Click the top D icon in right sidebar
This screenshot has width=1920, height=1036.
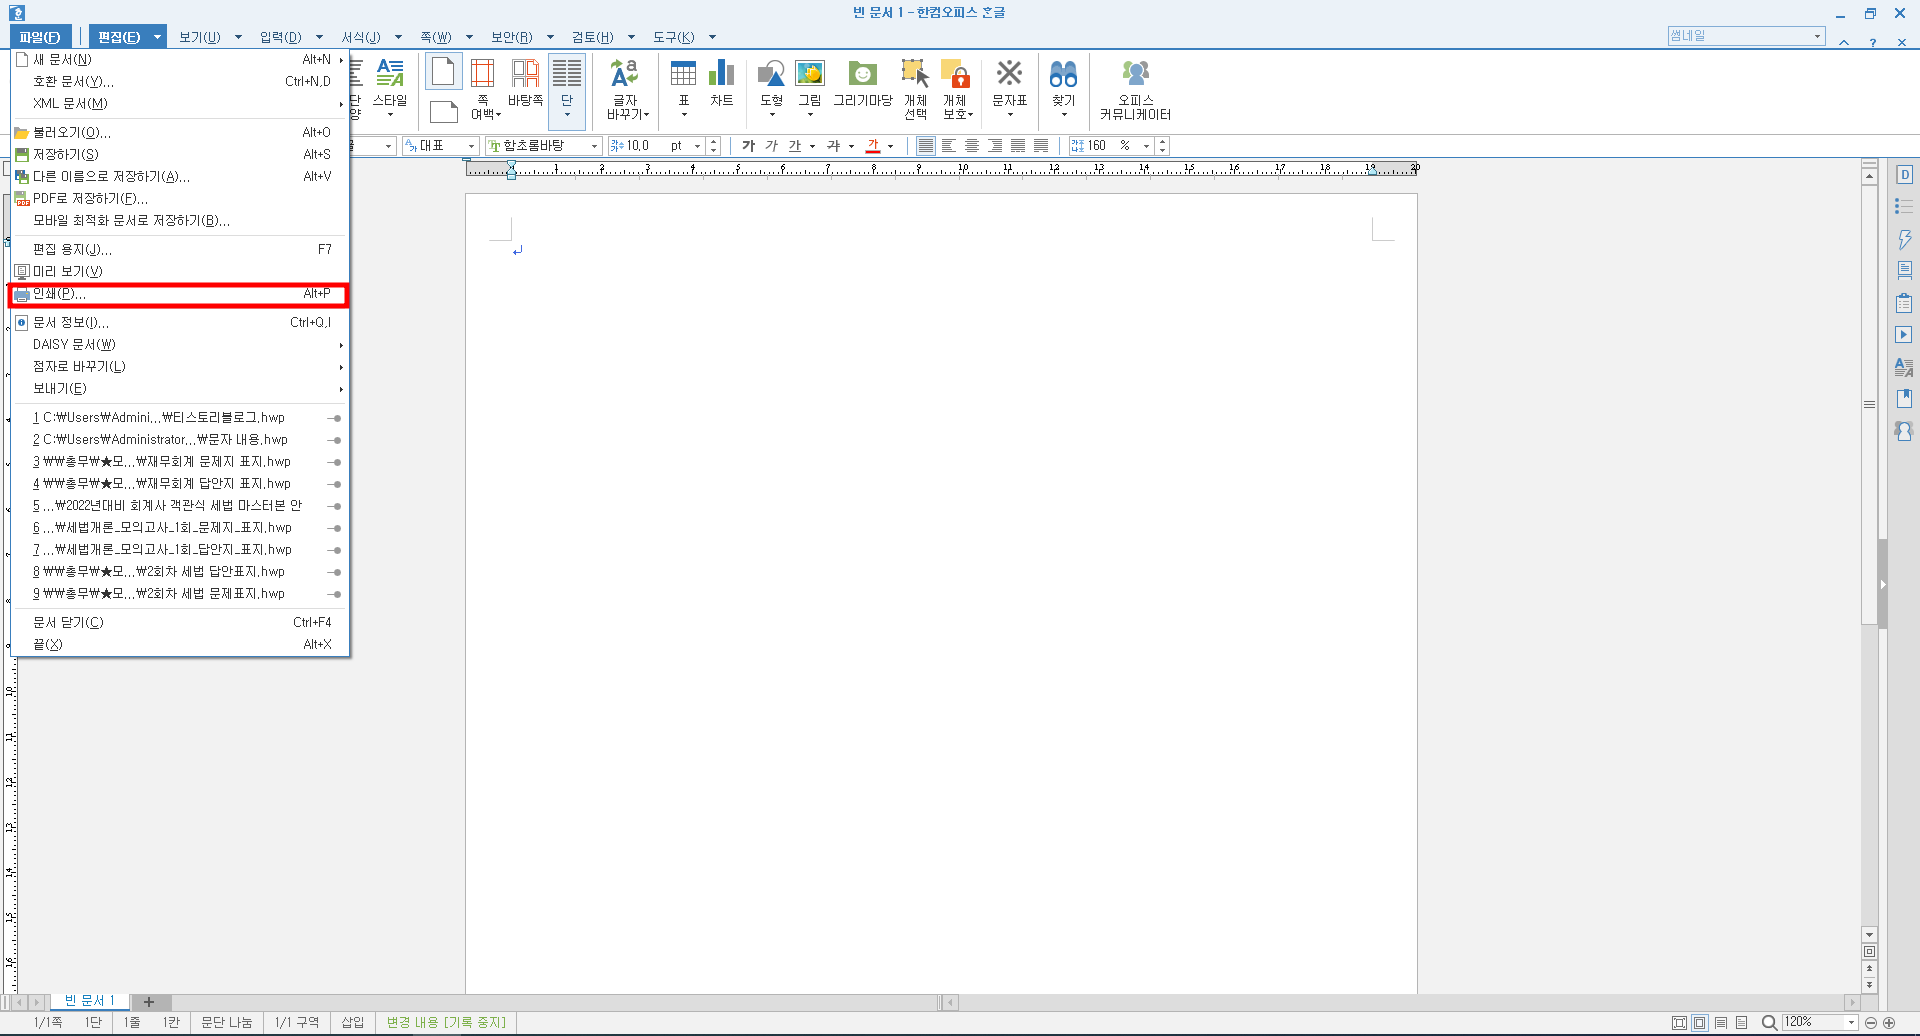pos(1904,175)
